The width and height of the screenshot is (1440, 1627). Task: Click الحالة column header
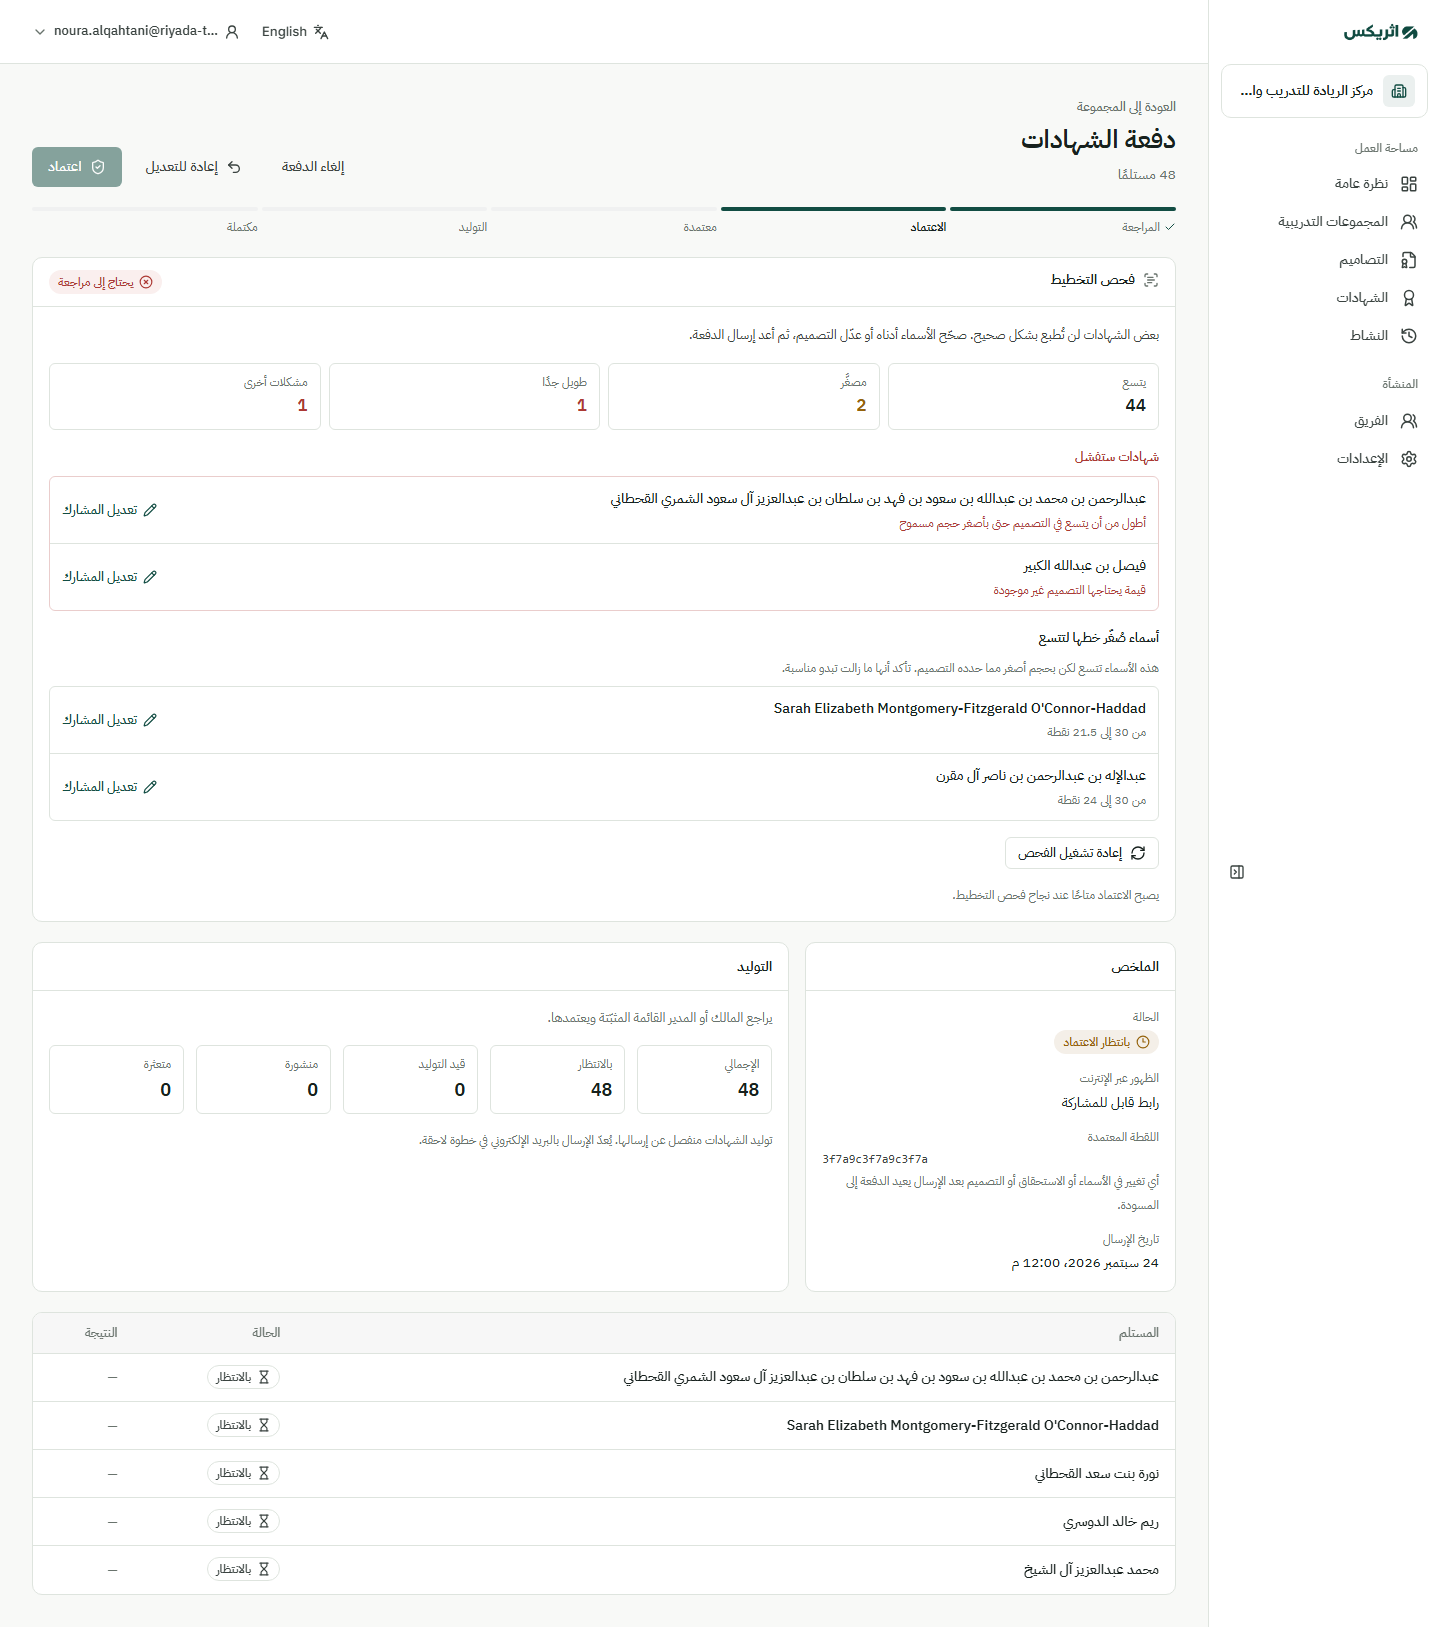point(266,1333)
